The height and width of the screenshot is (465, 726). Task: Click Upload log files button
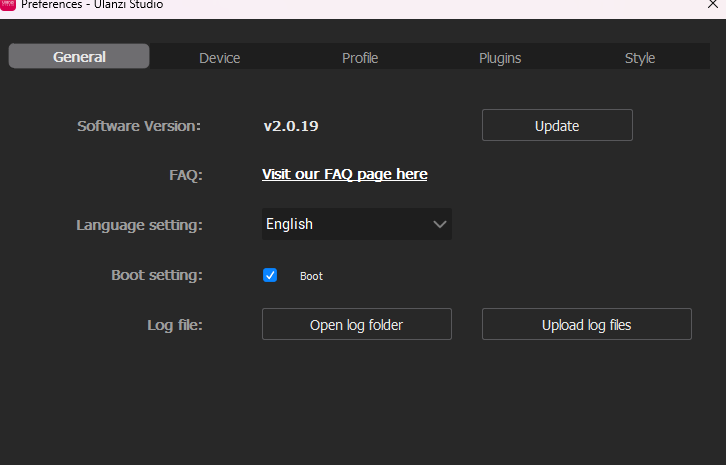587,324
